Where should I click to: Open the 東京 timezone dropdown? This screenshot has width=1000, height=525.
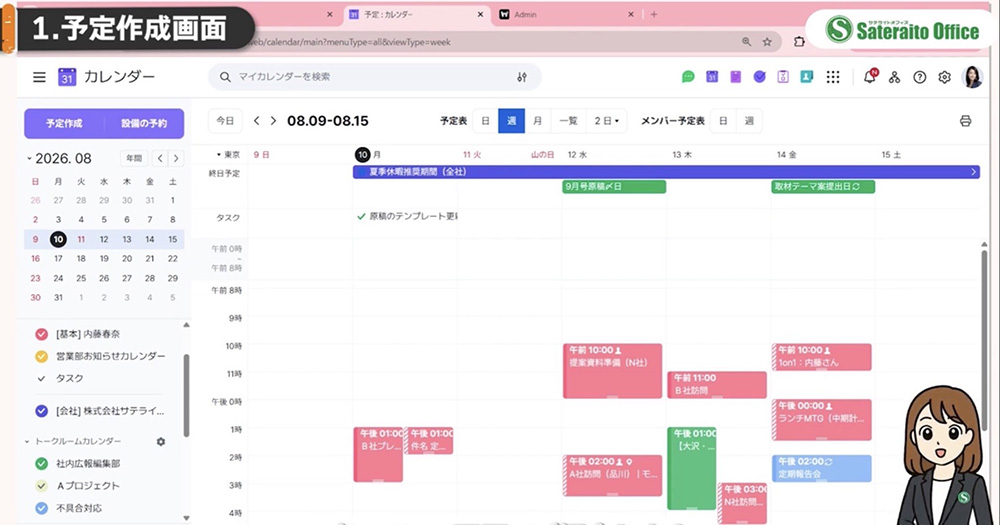point(228,155)
